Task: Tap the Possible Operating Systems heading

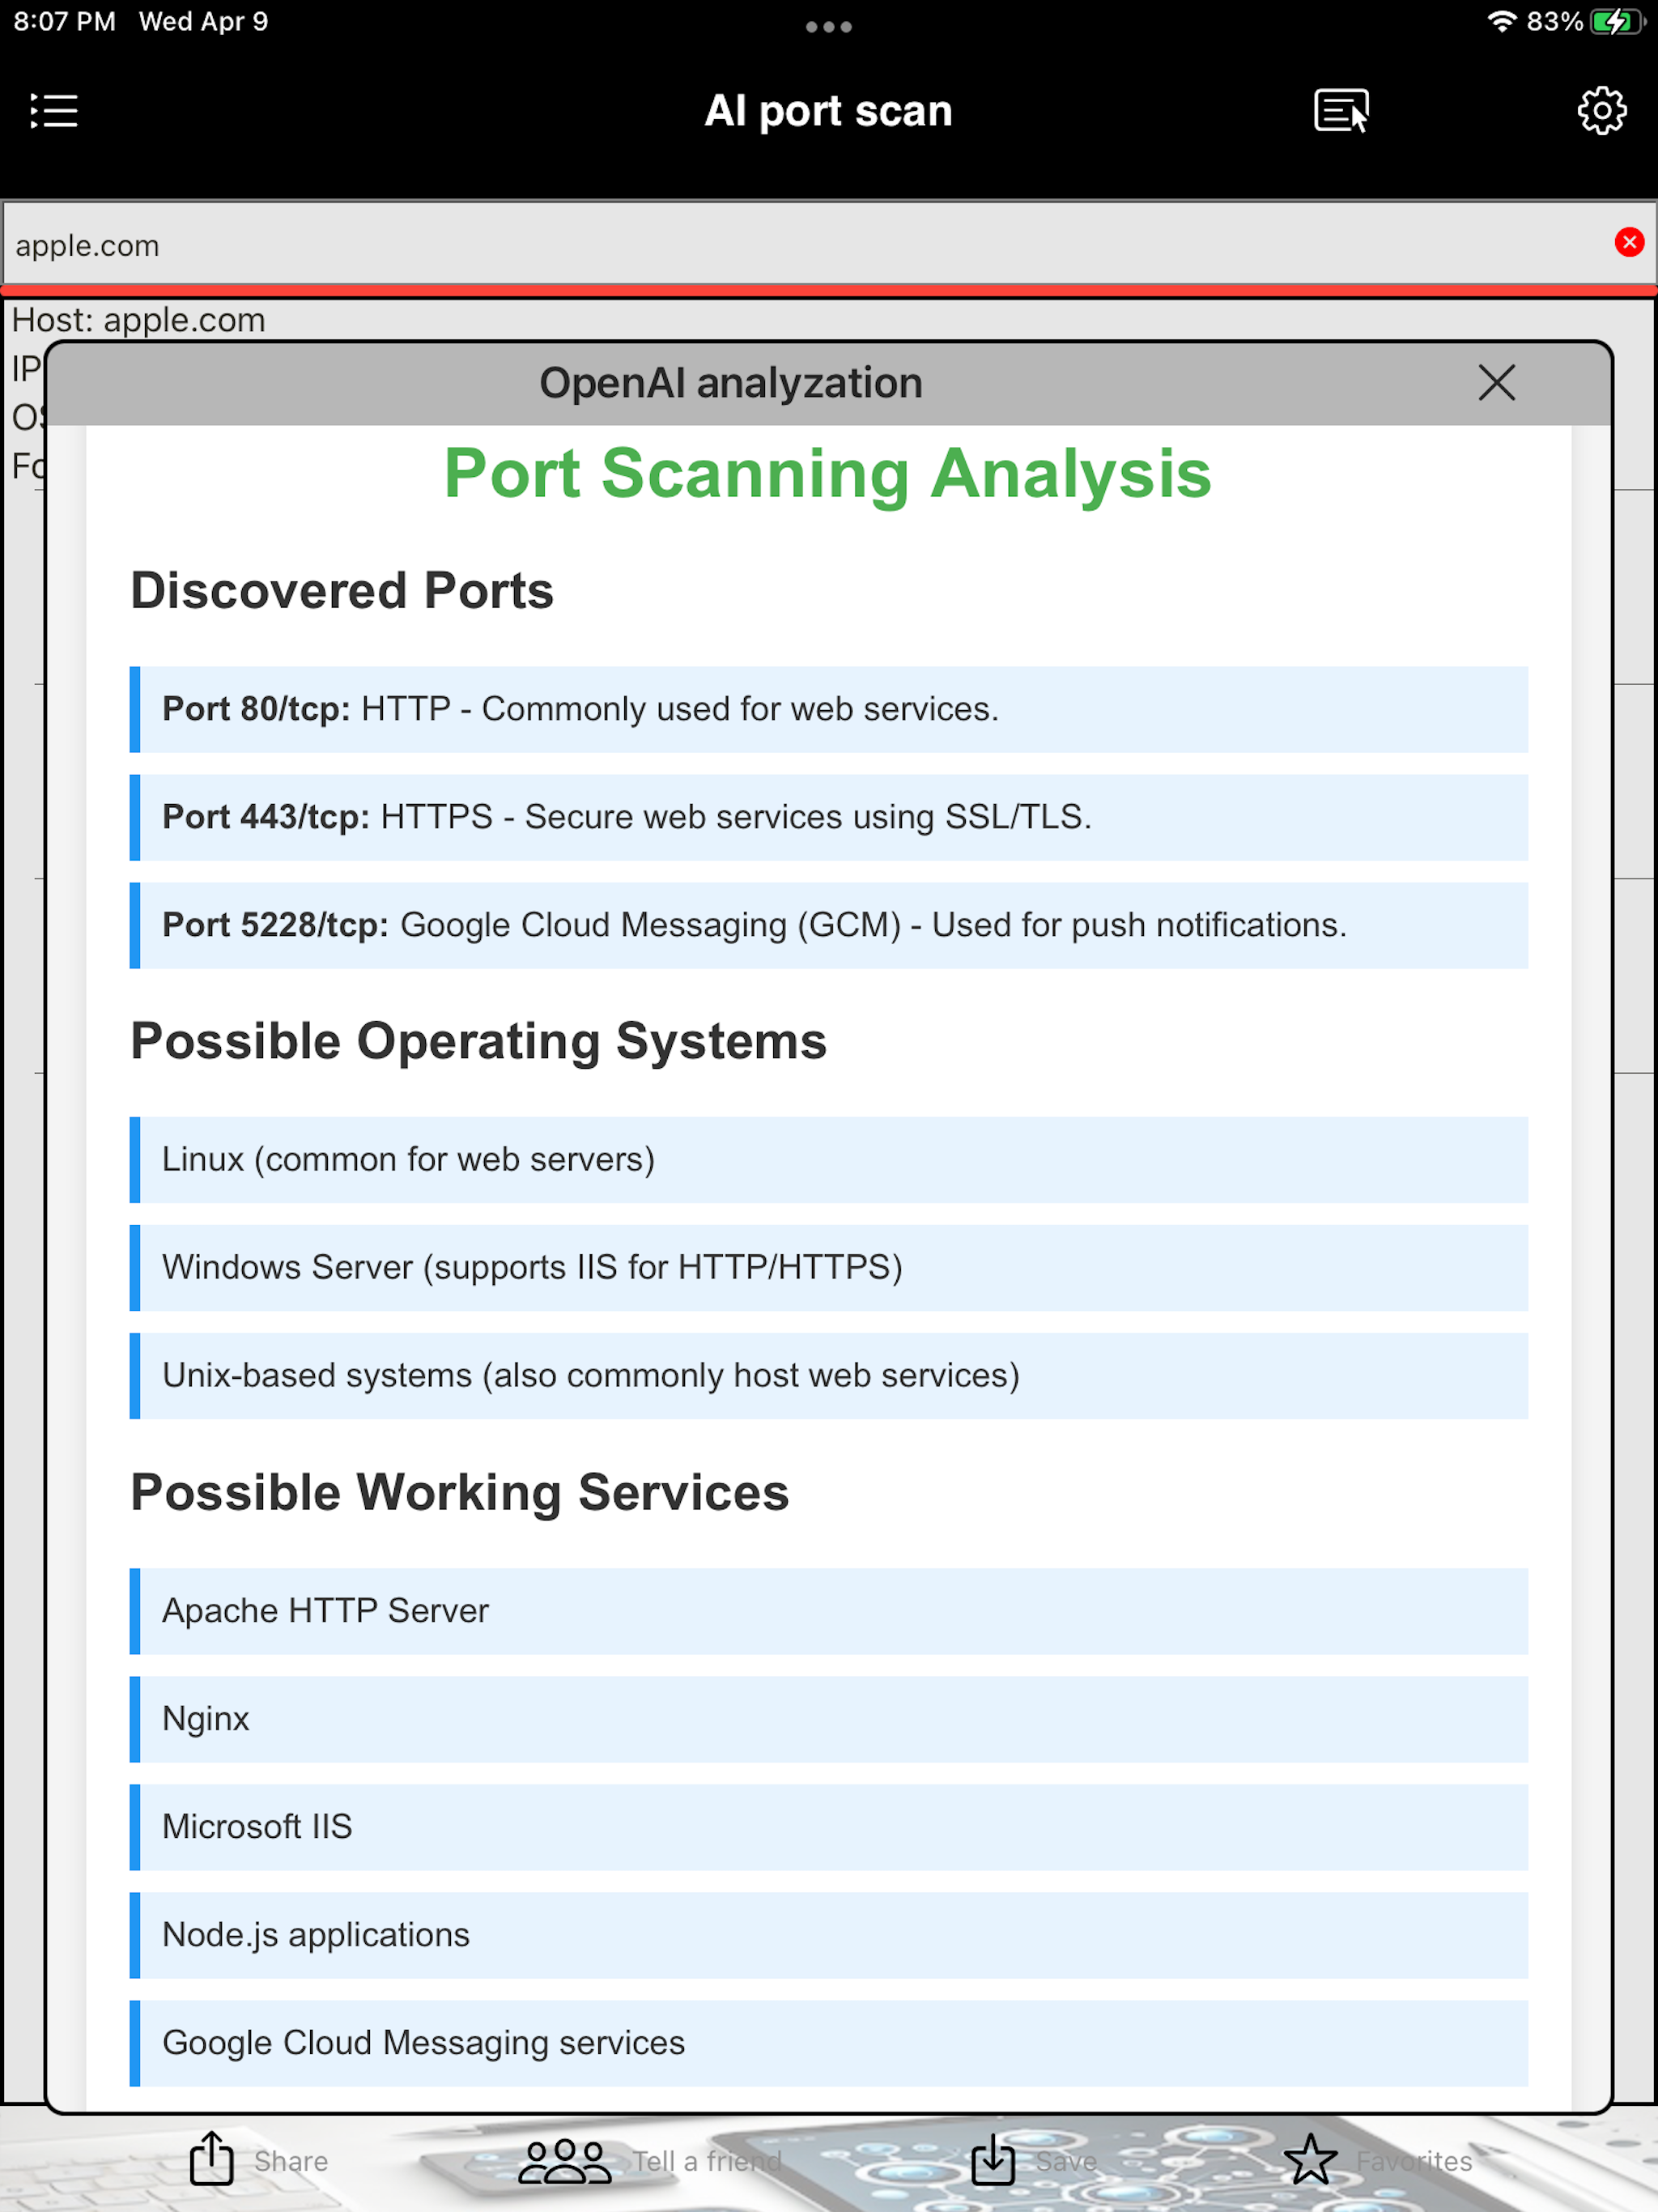Action: [x=479, y=1041]
